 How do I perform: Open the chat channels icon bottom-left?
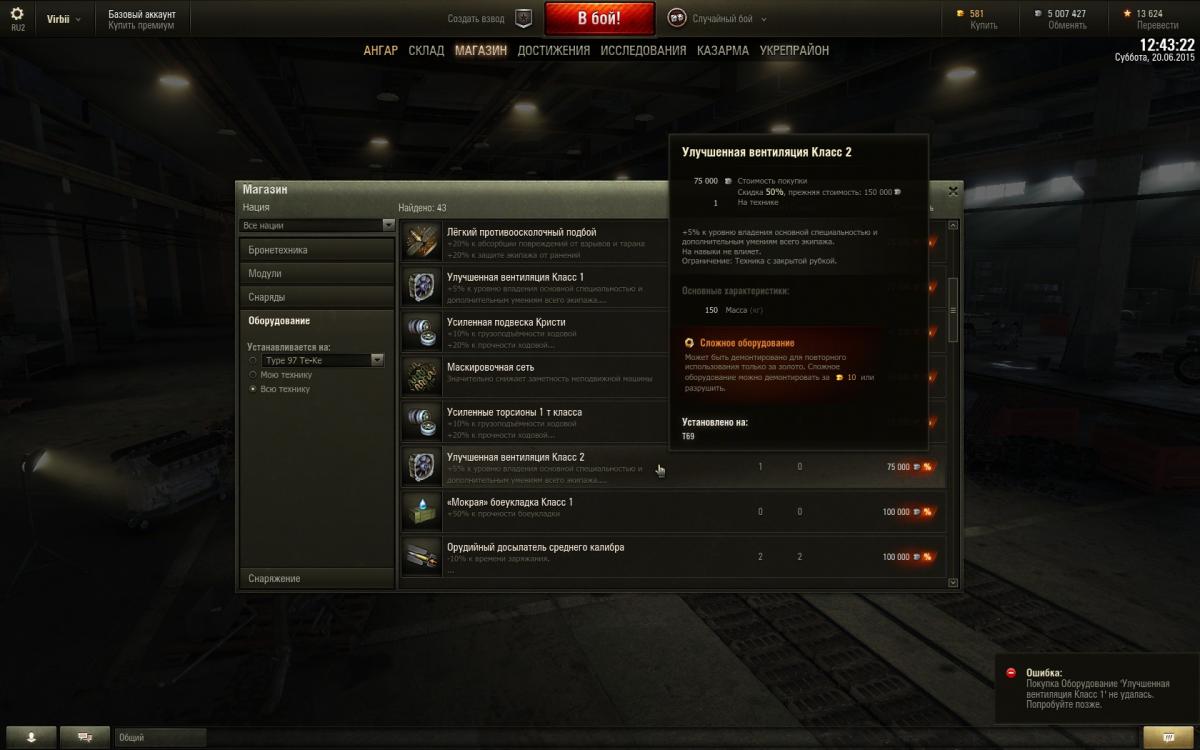point(85,737)
